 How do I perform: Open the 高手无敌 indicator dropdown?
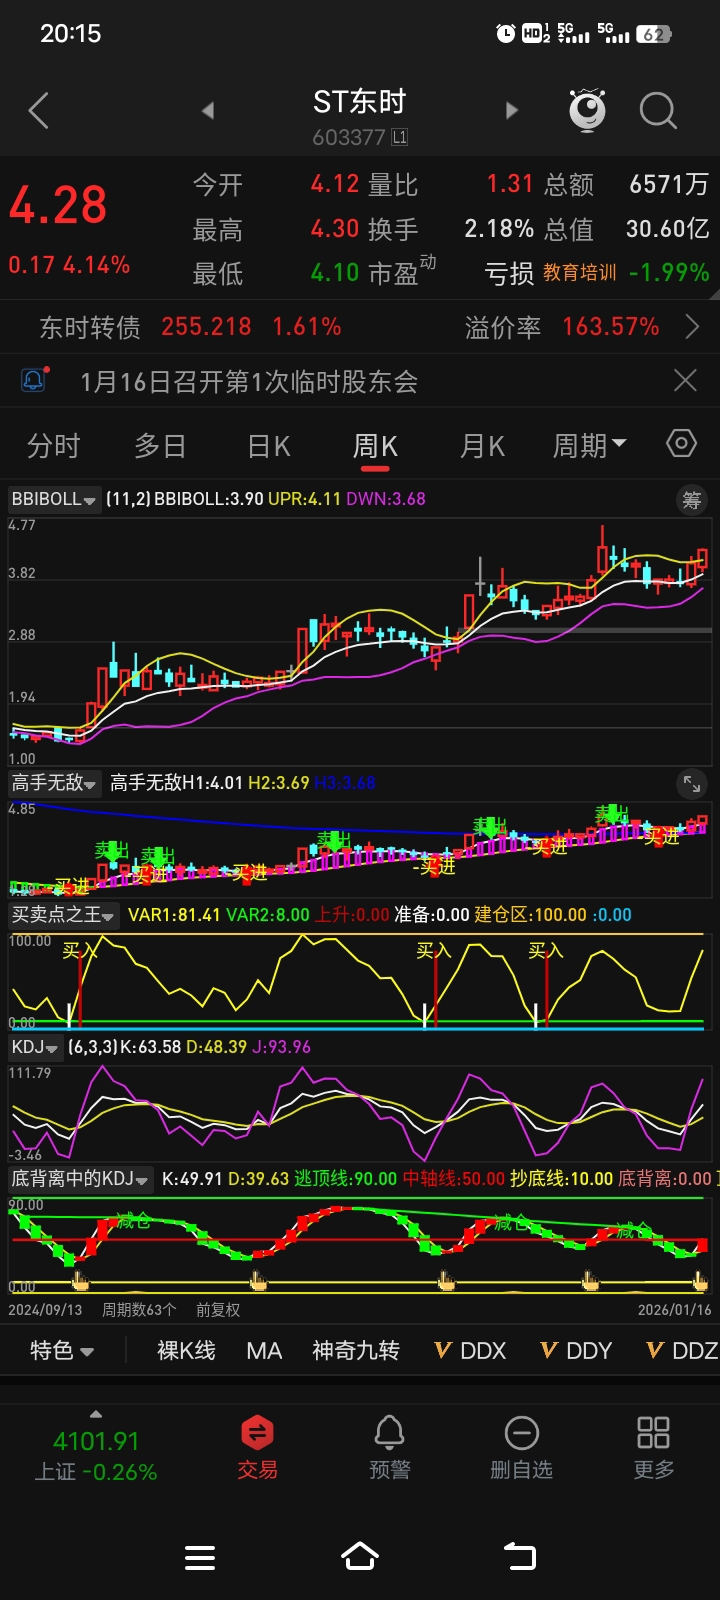(x=54, y=783)
